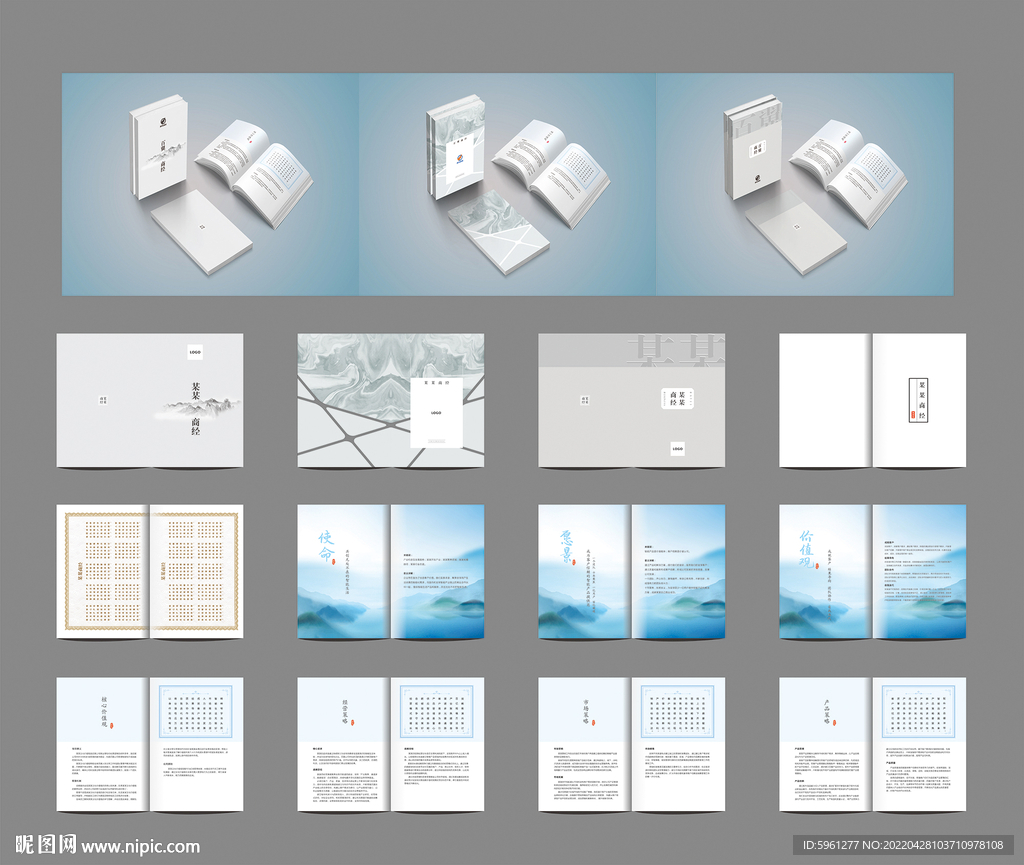The width and height of the screenshot is (1024, 865).
Task: Select the 价值观 values page spread
Action: pos(872,571)
